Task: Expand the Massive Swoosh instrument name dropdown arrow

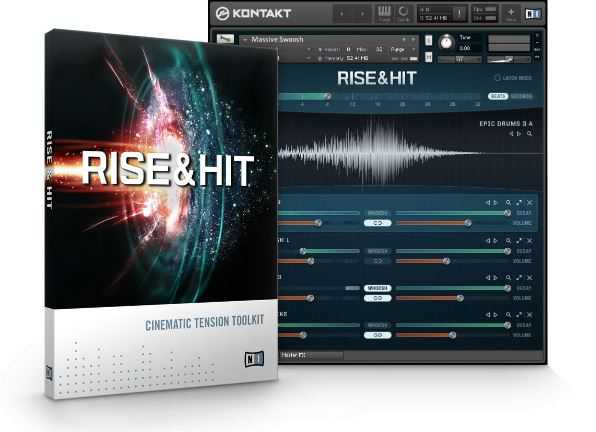Action: tap(245, 39)
